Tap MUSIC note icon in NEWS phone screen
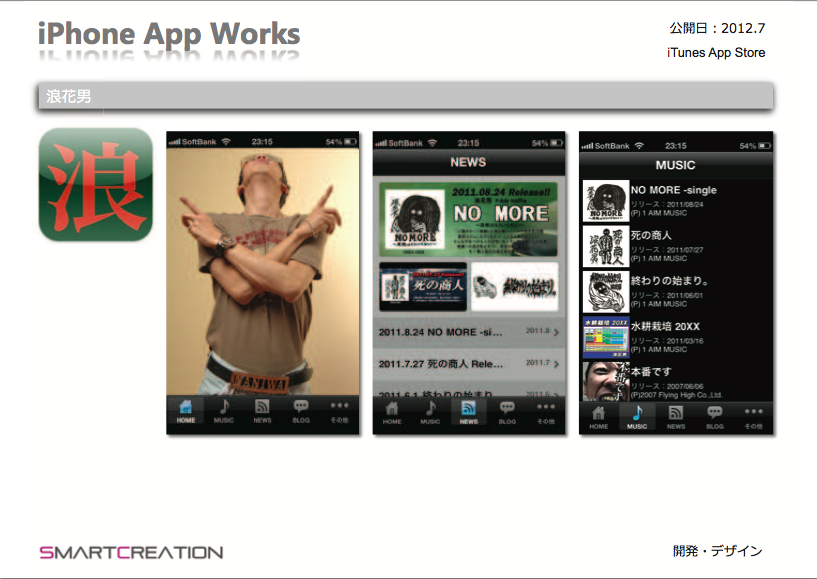This screenshot has width=817, height=579. (430, 408)
